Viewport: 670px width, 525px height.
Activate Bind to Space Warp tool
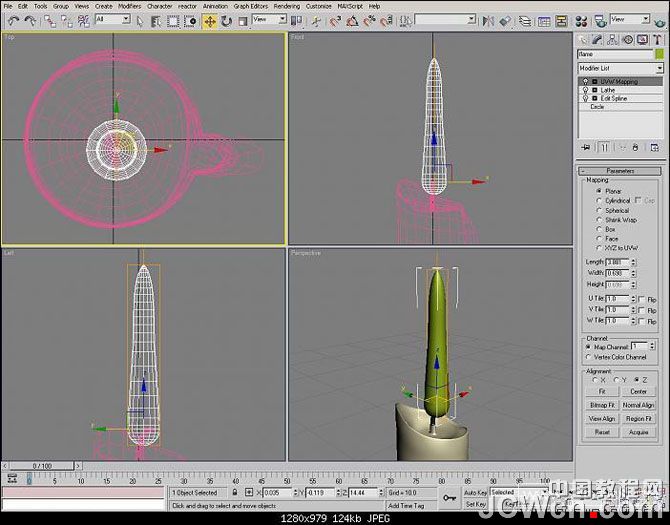[83, 21]
